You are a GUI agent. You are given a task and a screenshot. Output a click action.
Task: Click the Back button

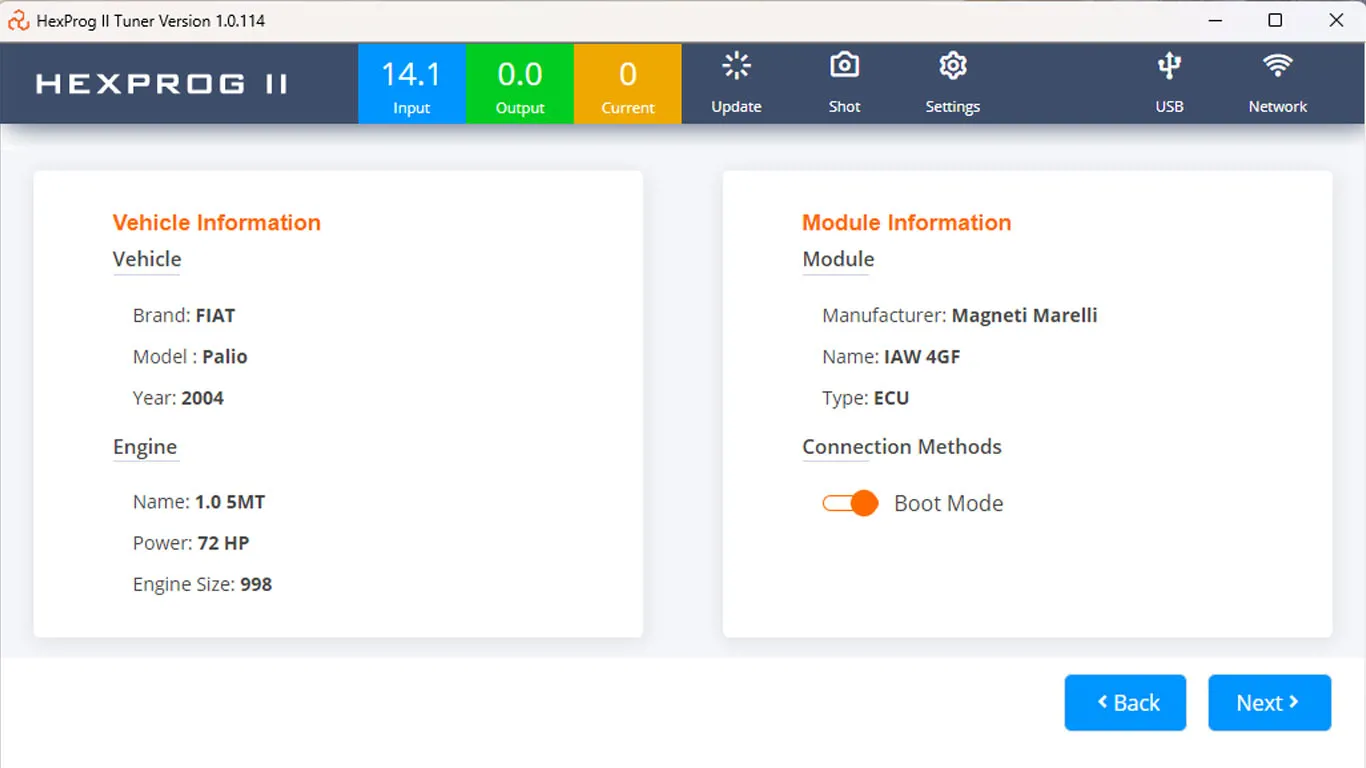tap(1125, 703)
